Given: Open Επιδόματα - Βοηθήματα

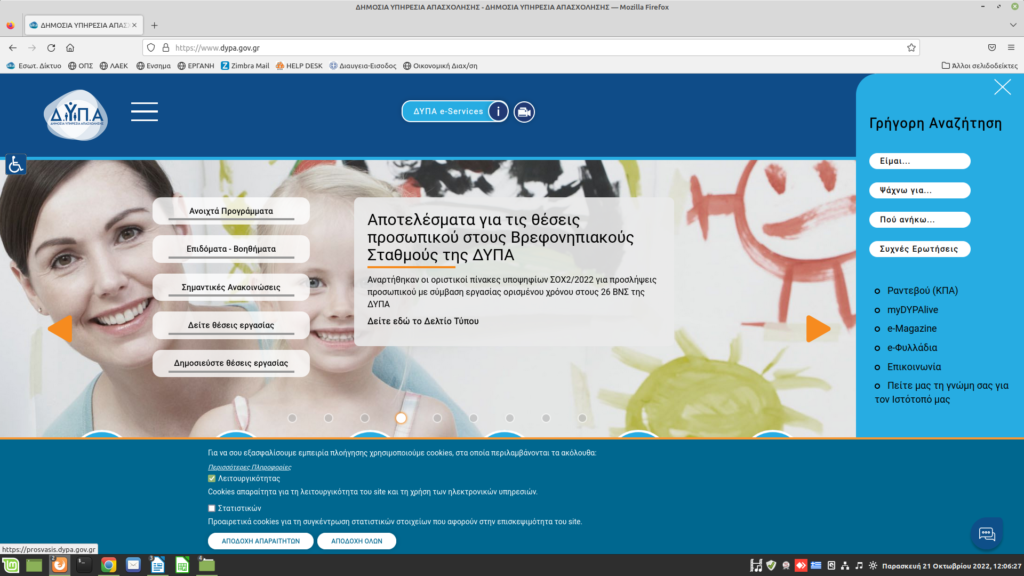Looking at the screenshot, I should 231,249.
